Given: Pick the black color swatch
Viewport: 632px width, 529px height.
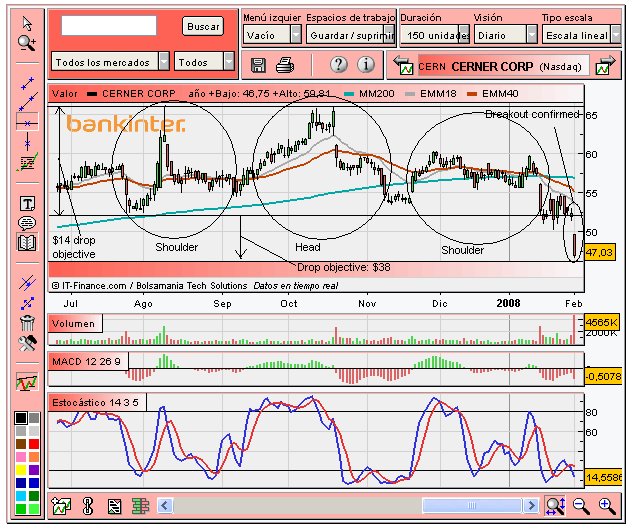Looking at the screenshot, I should tap(21, 418).
